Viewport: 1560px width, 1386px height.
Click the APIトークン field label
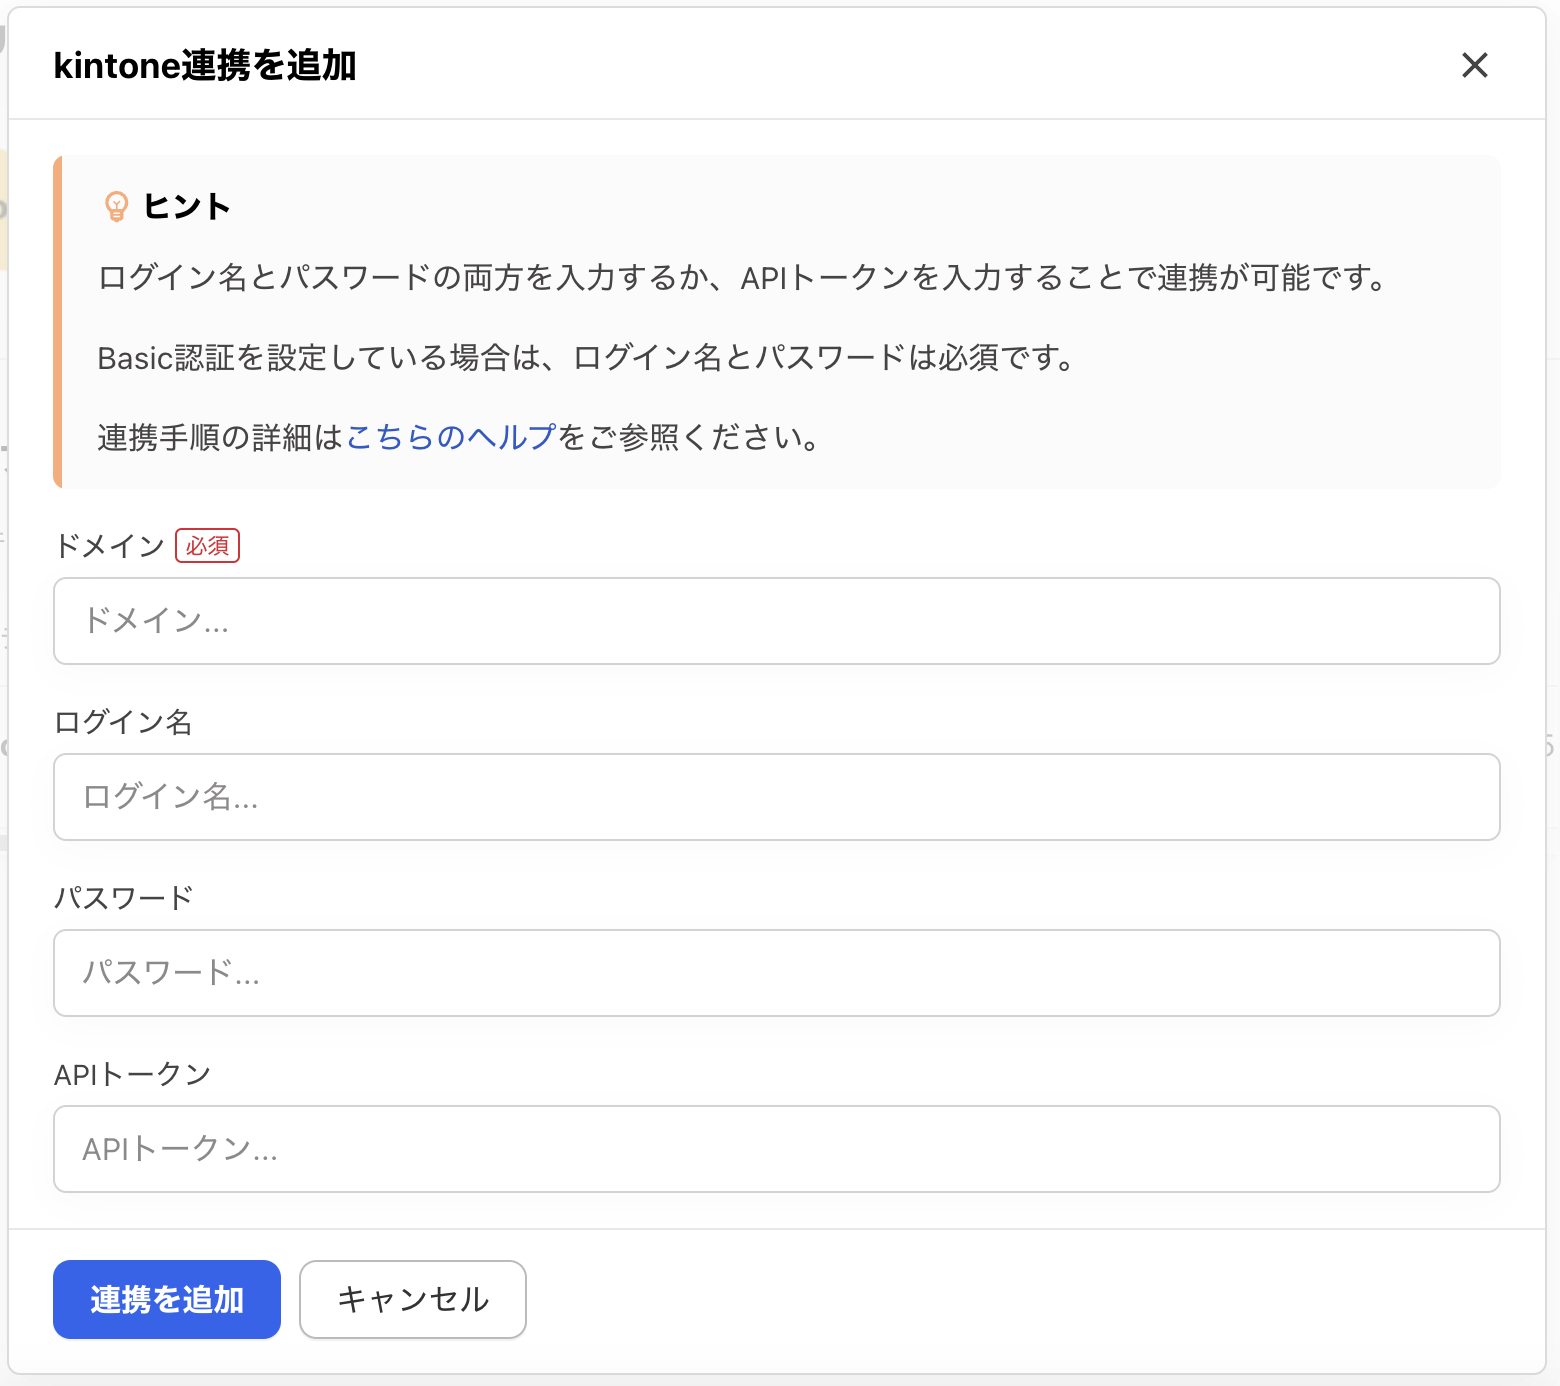pos(132,1074)
